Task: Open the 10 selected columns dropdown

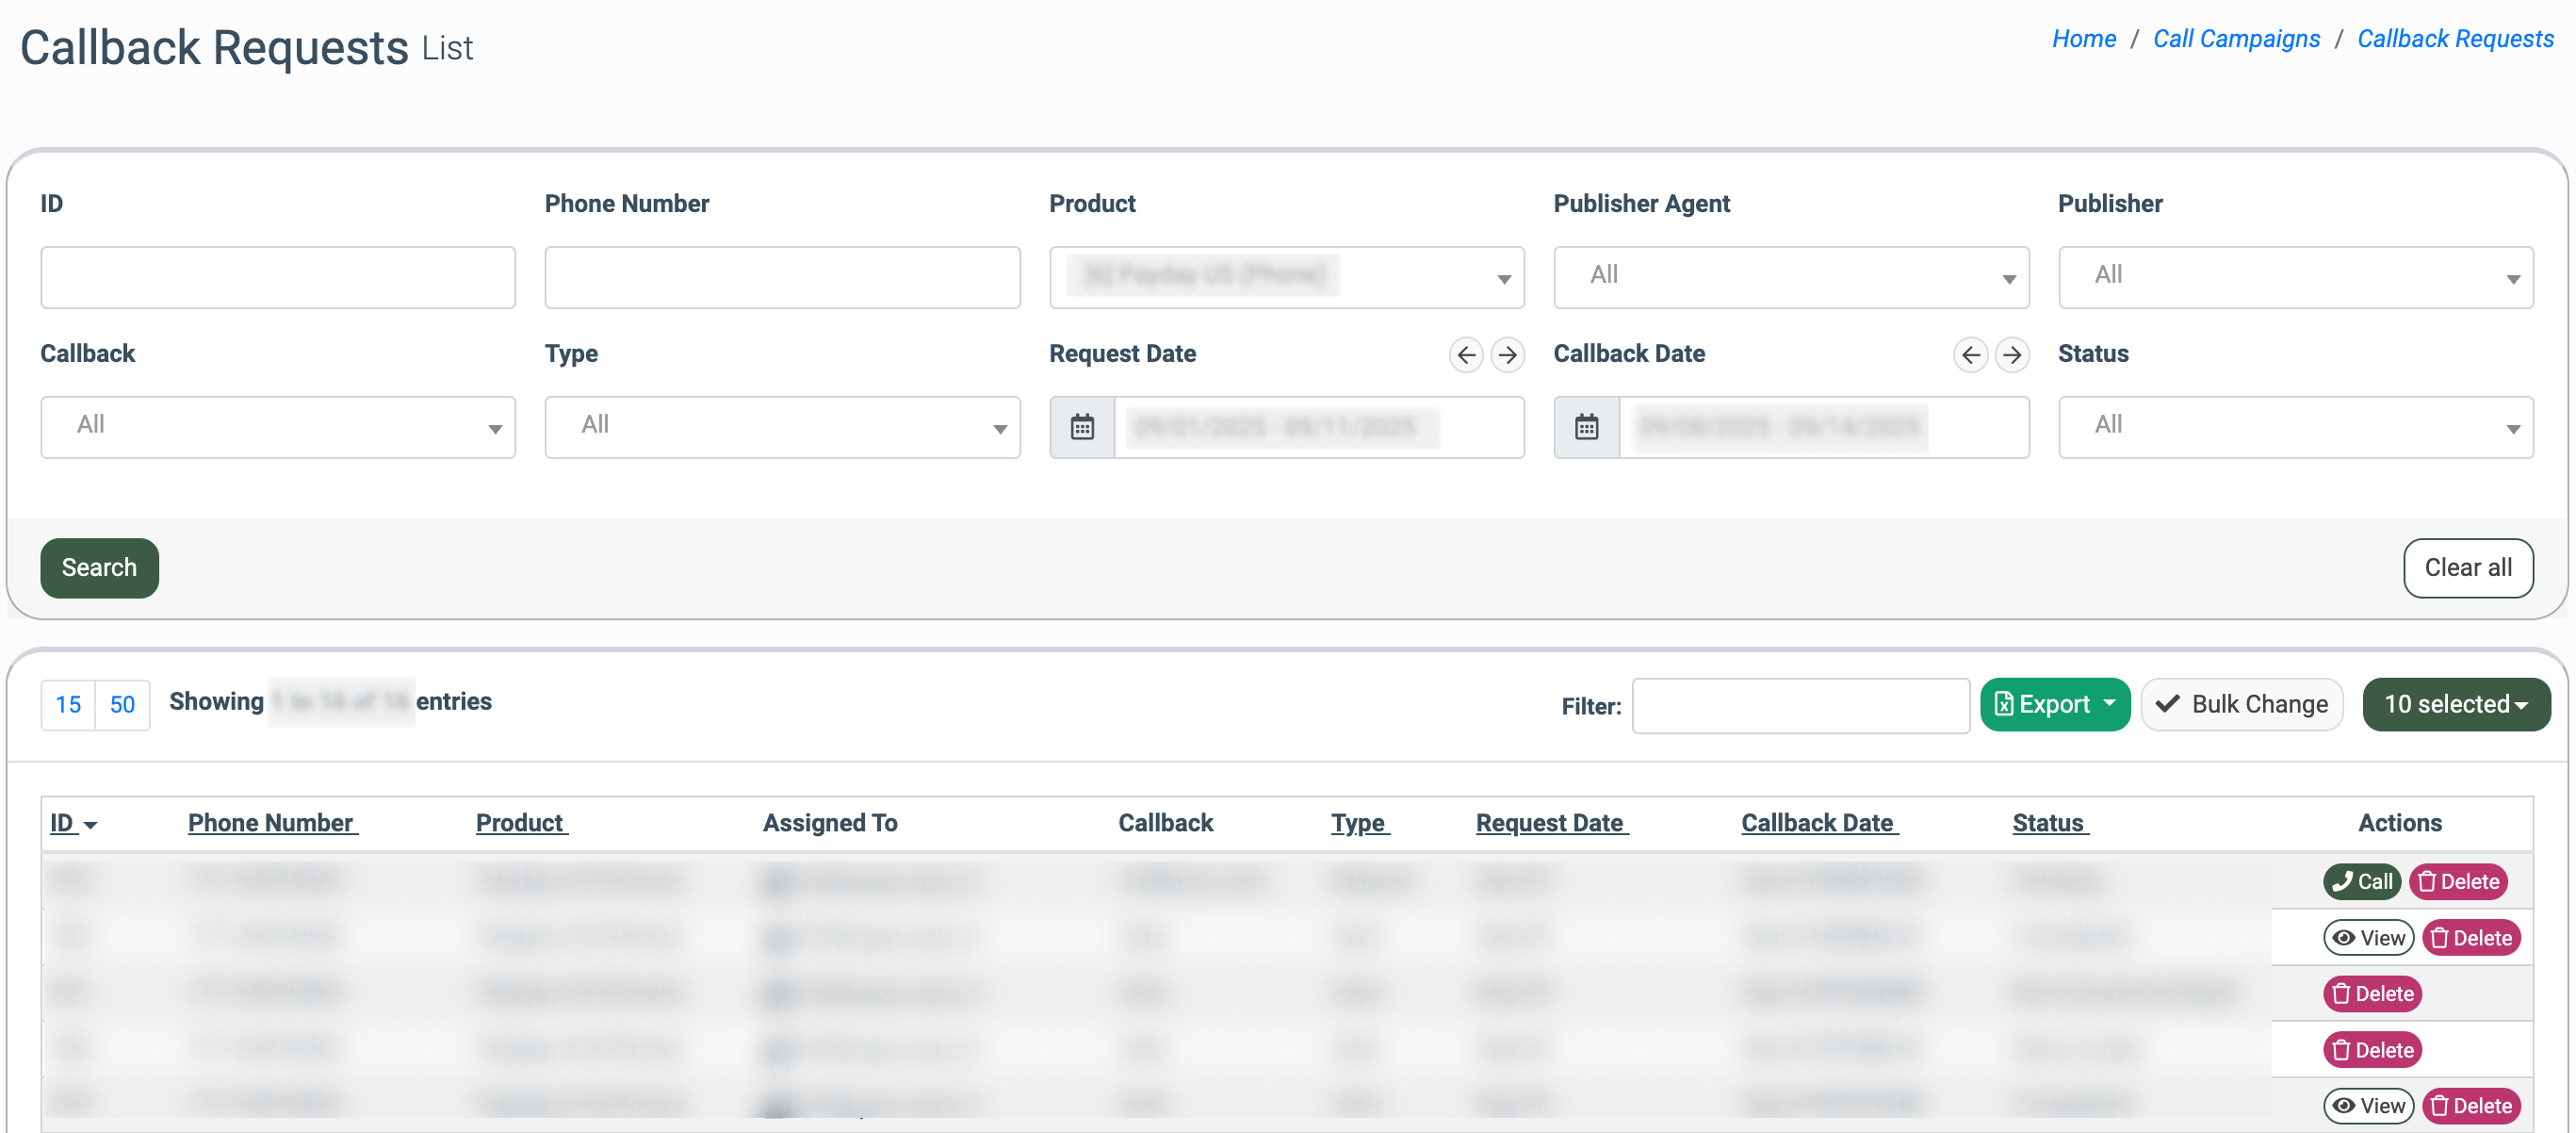Action: tap(2455, 704)
